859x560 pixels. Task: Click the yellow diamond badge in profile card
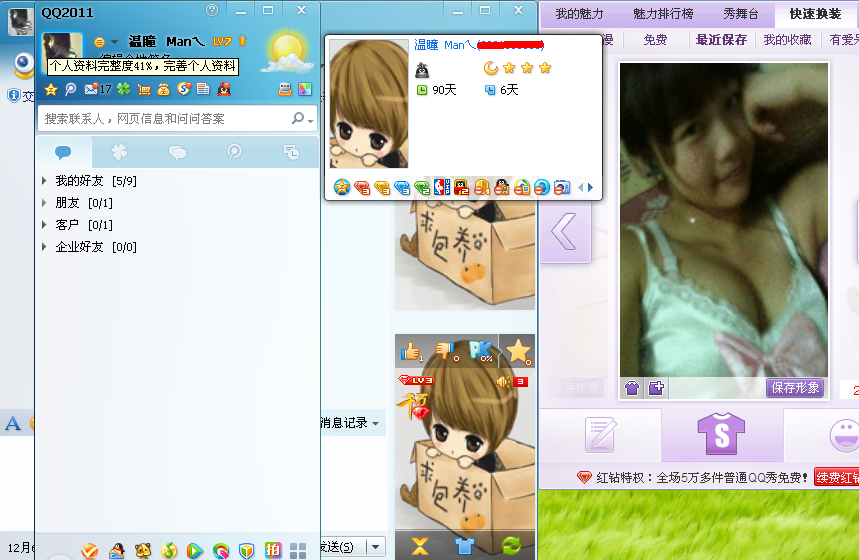coord(382,188)
